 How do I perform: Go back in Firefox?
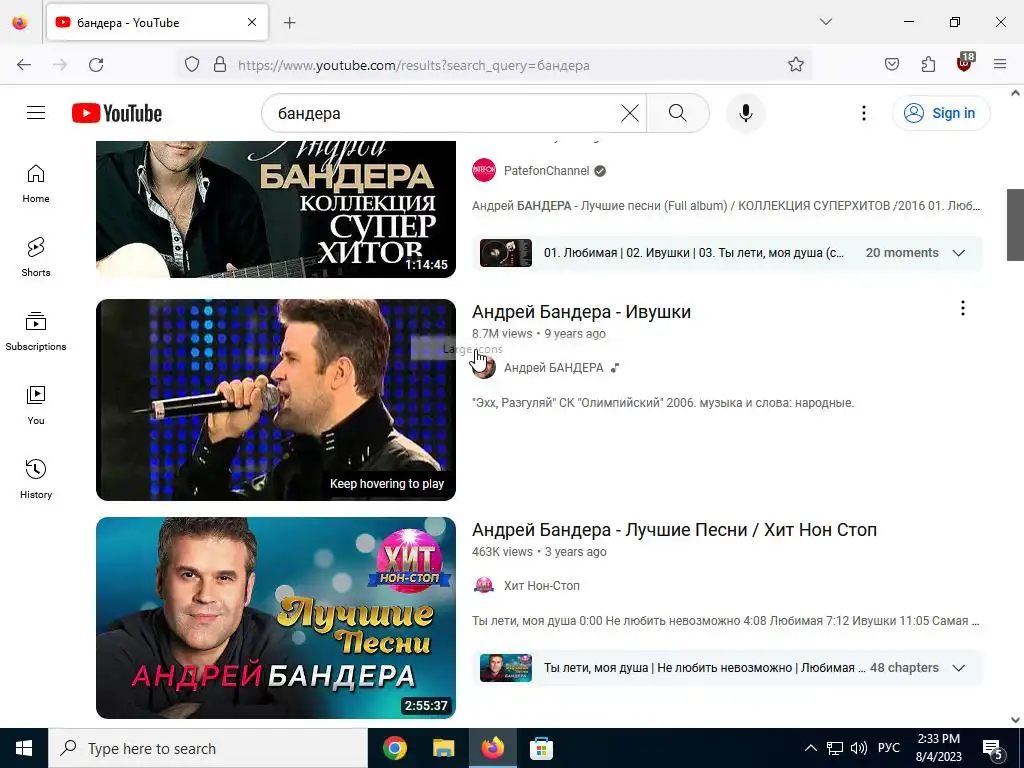pyautogui.click(x=24, y=65)
